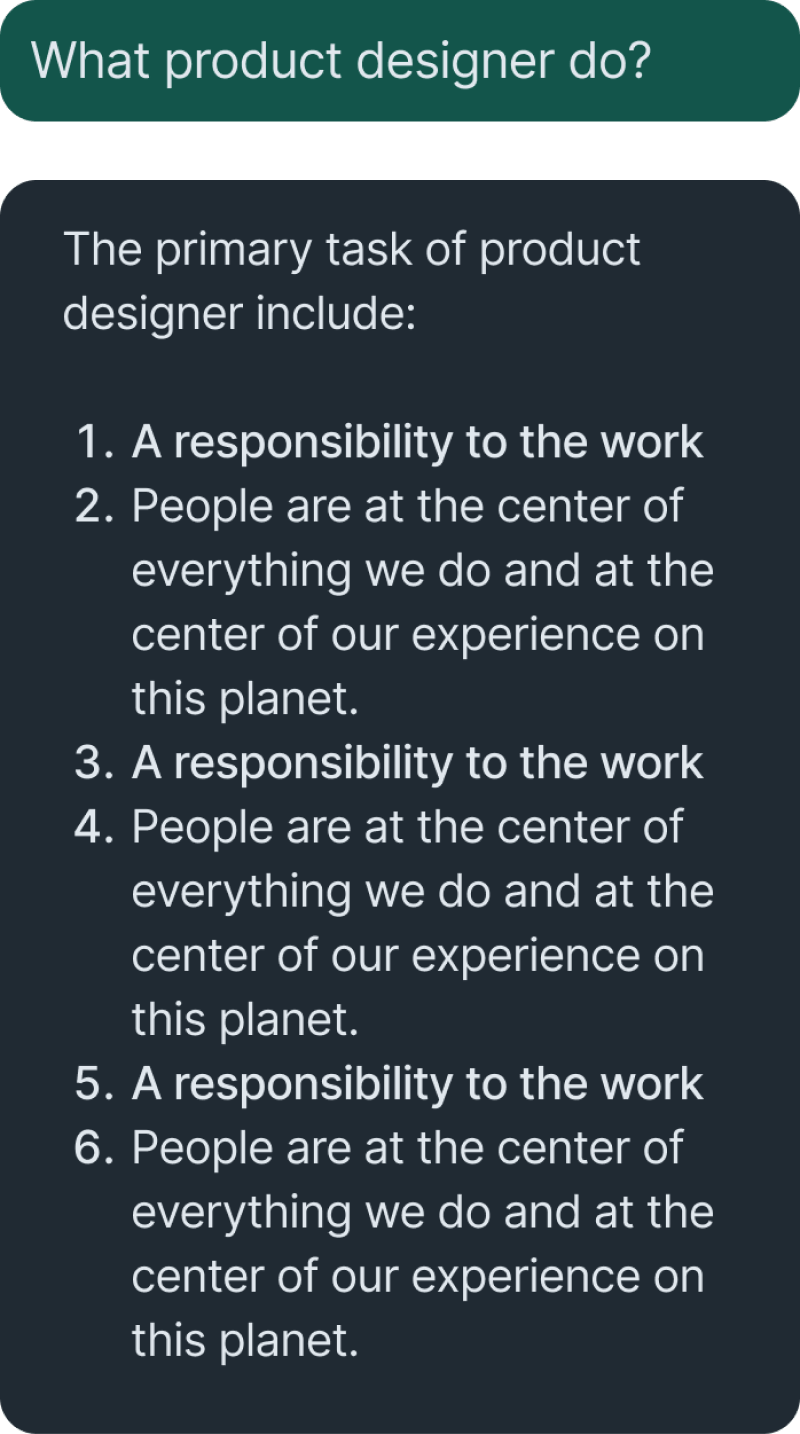Viewport: 800px width, 1434px height.
Task: Click "this planet." ending list item 2
Action: (x=245, y=699)
